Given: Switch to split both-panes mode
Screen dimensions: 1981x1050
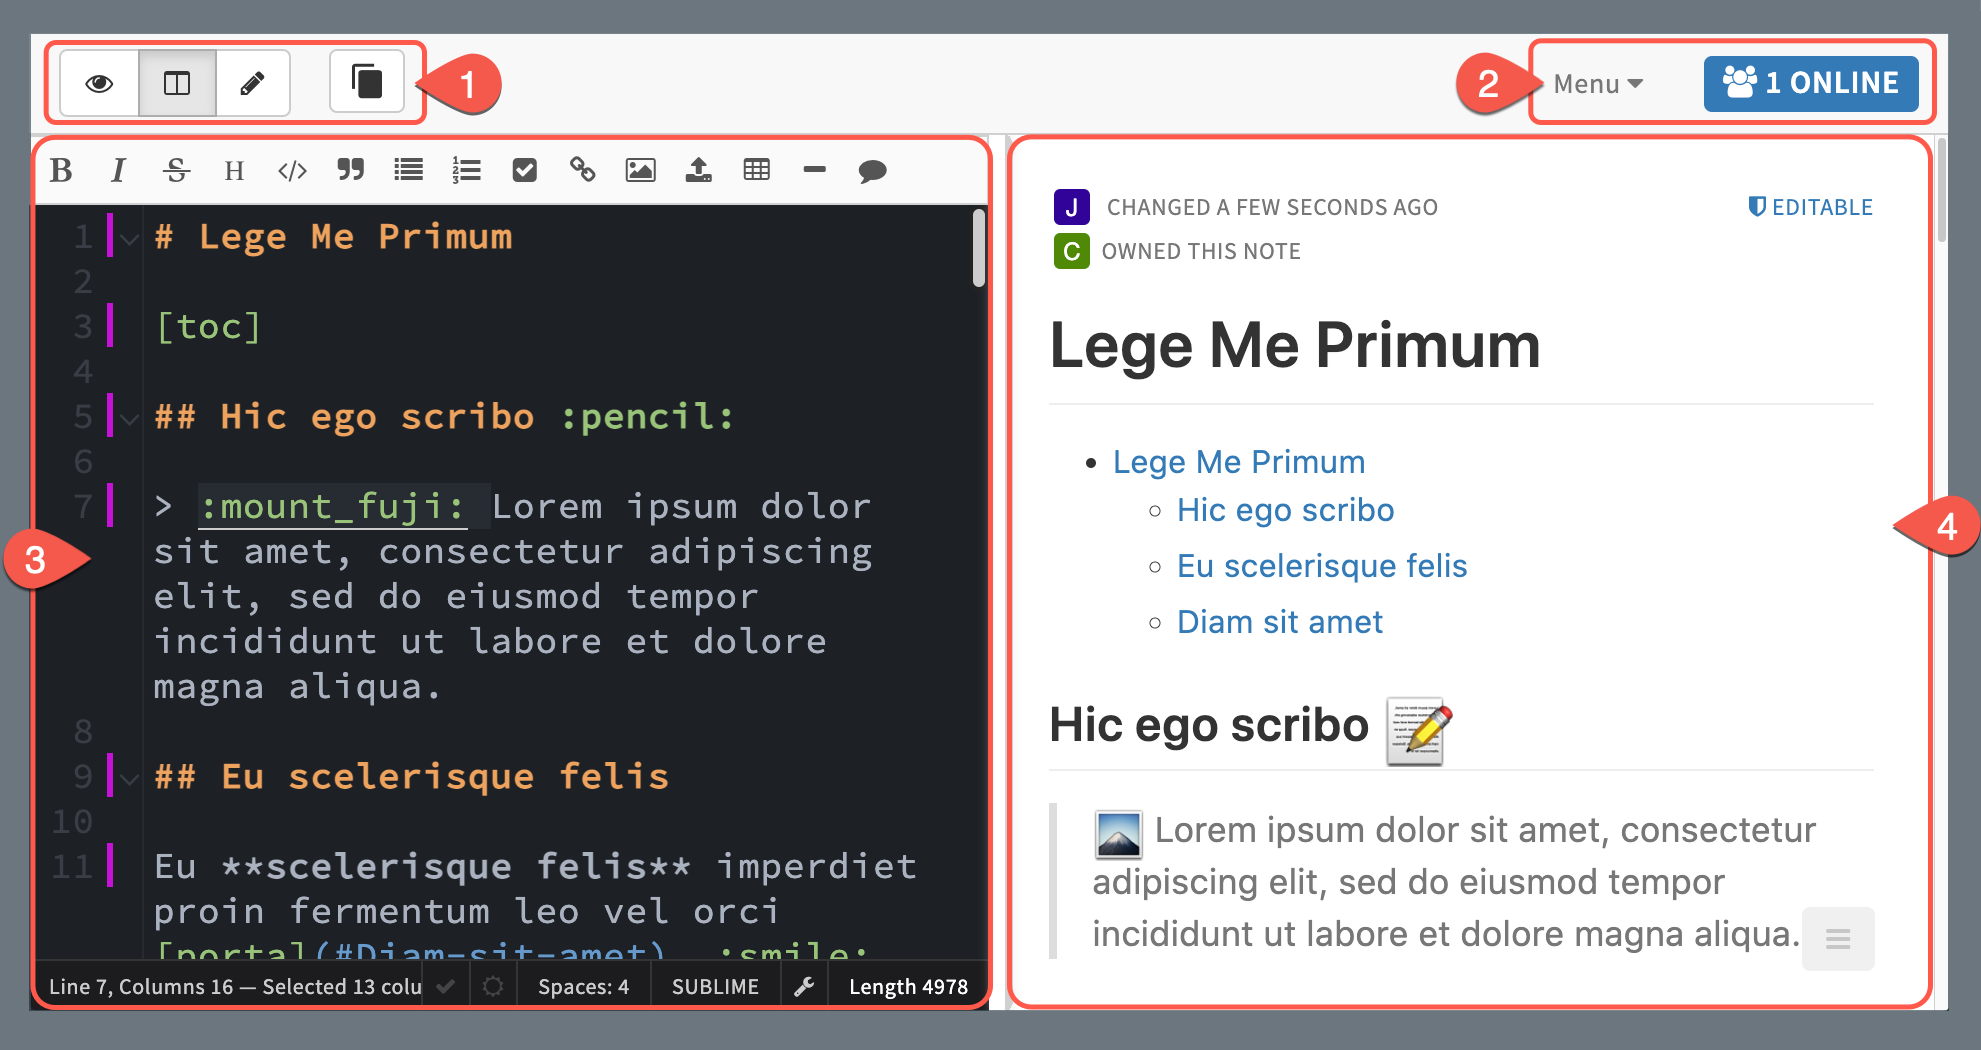Looking at the screenshot, I should click(177, 83).
